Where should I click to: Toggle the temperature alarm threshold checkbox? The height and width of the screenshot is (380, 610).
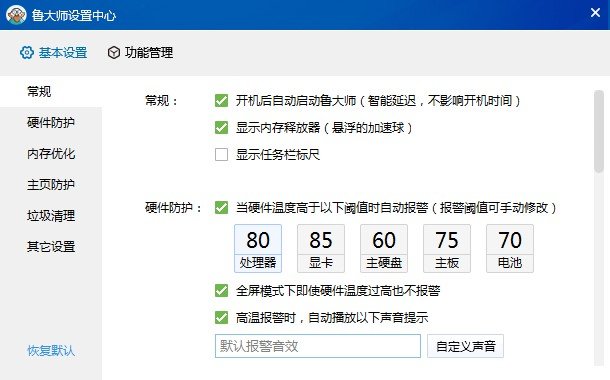pyautogui.click(x=221, y=208)
